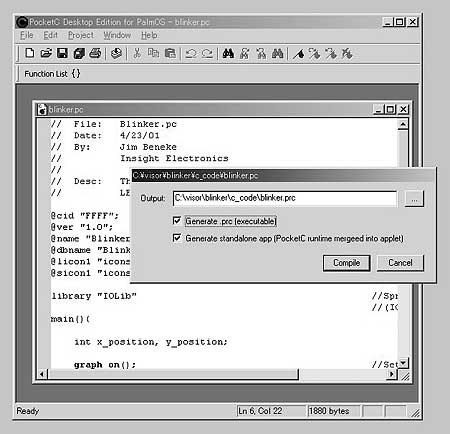Clear all bookmarks with last flag icon
Image resolution: width=450 pixels, height=434 pixels.
coord(347,53)
